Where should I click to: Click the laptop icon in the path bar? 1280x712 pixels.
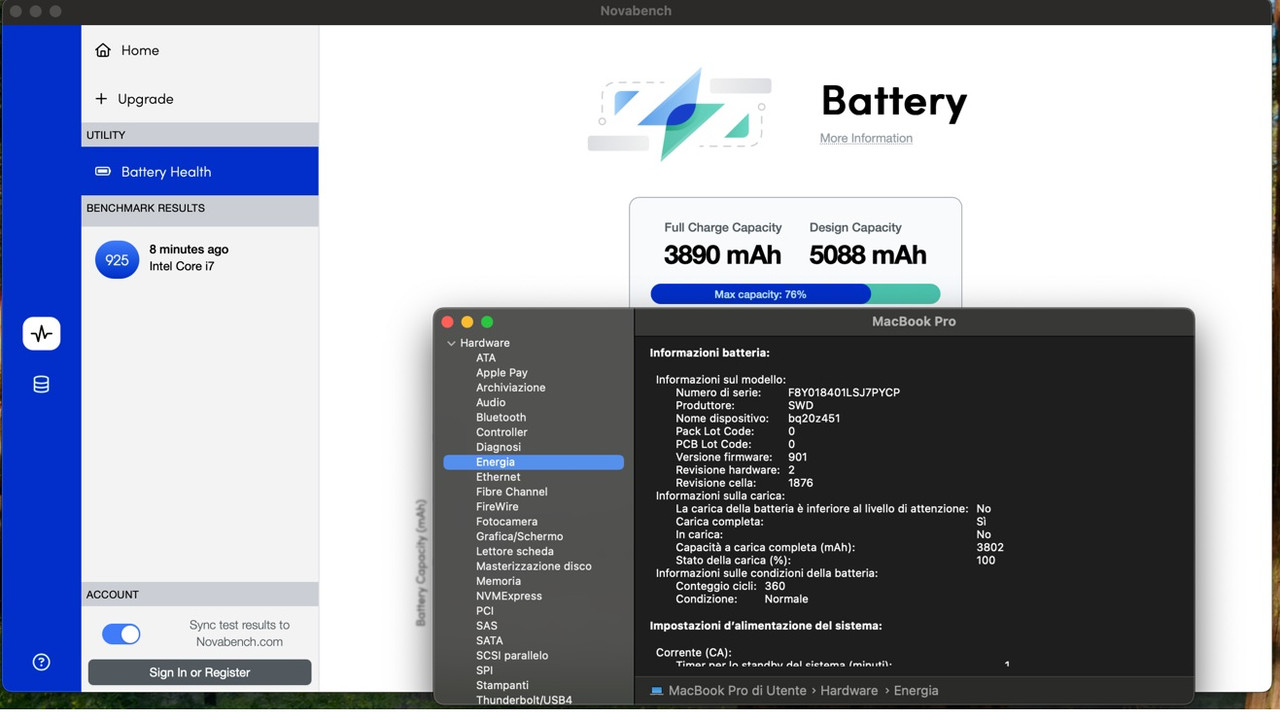tap(656, 691)
